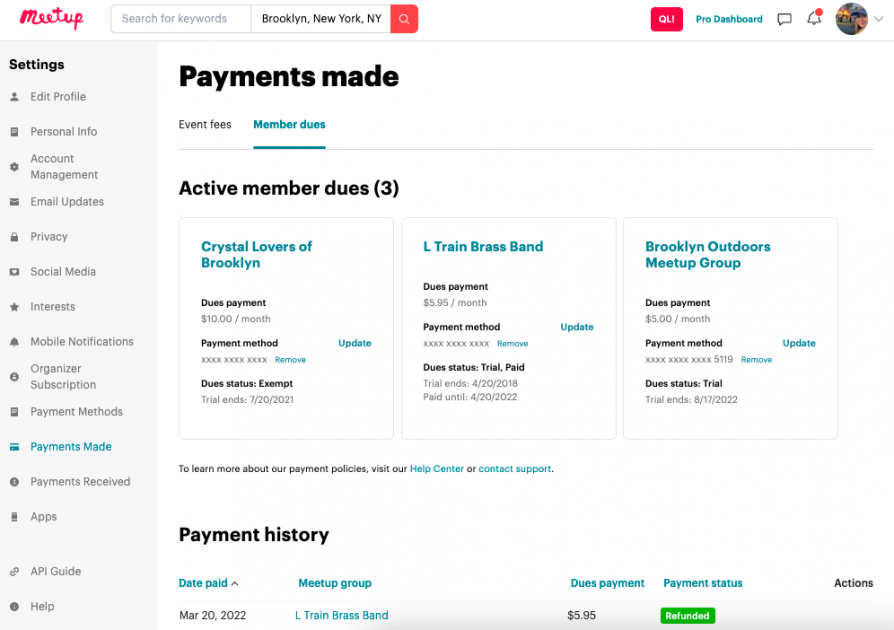Update payment method for Crystal Lovers
The width and height of the screenshot is (894, 630).
355,343
